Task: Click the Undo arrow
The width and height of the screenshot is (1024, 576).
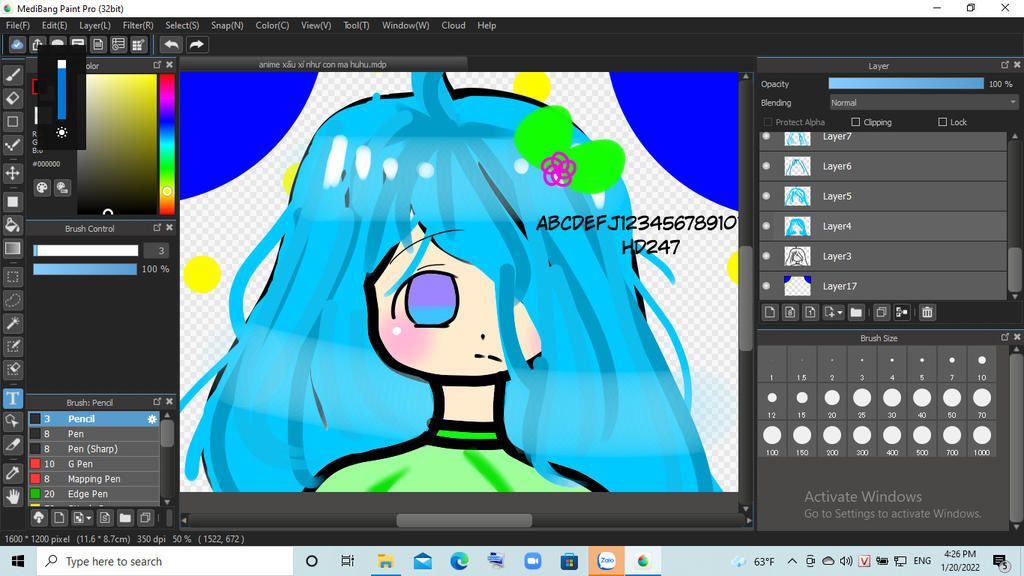Action: pos(171,44)
